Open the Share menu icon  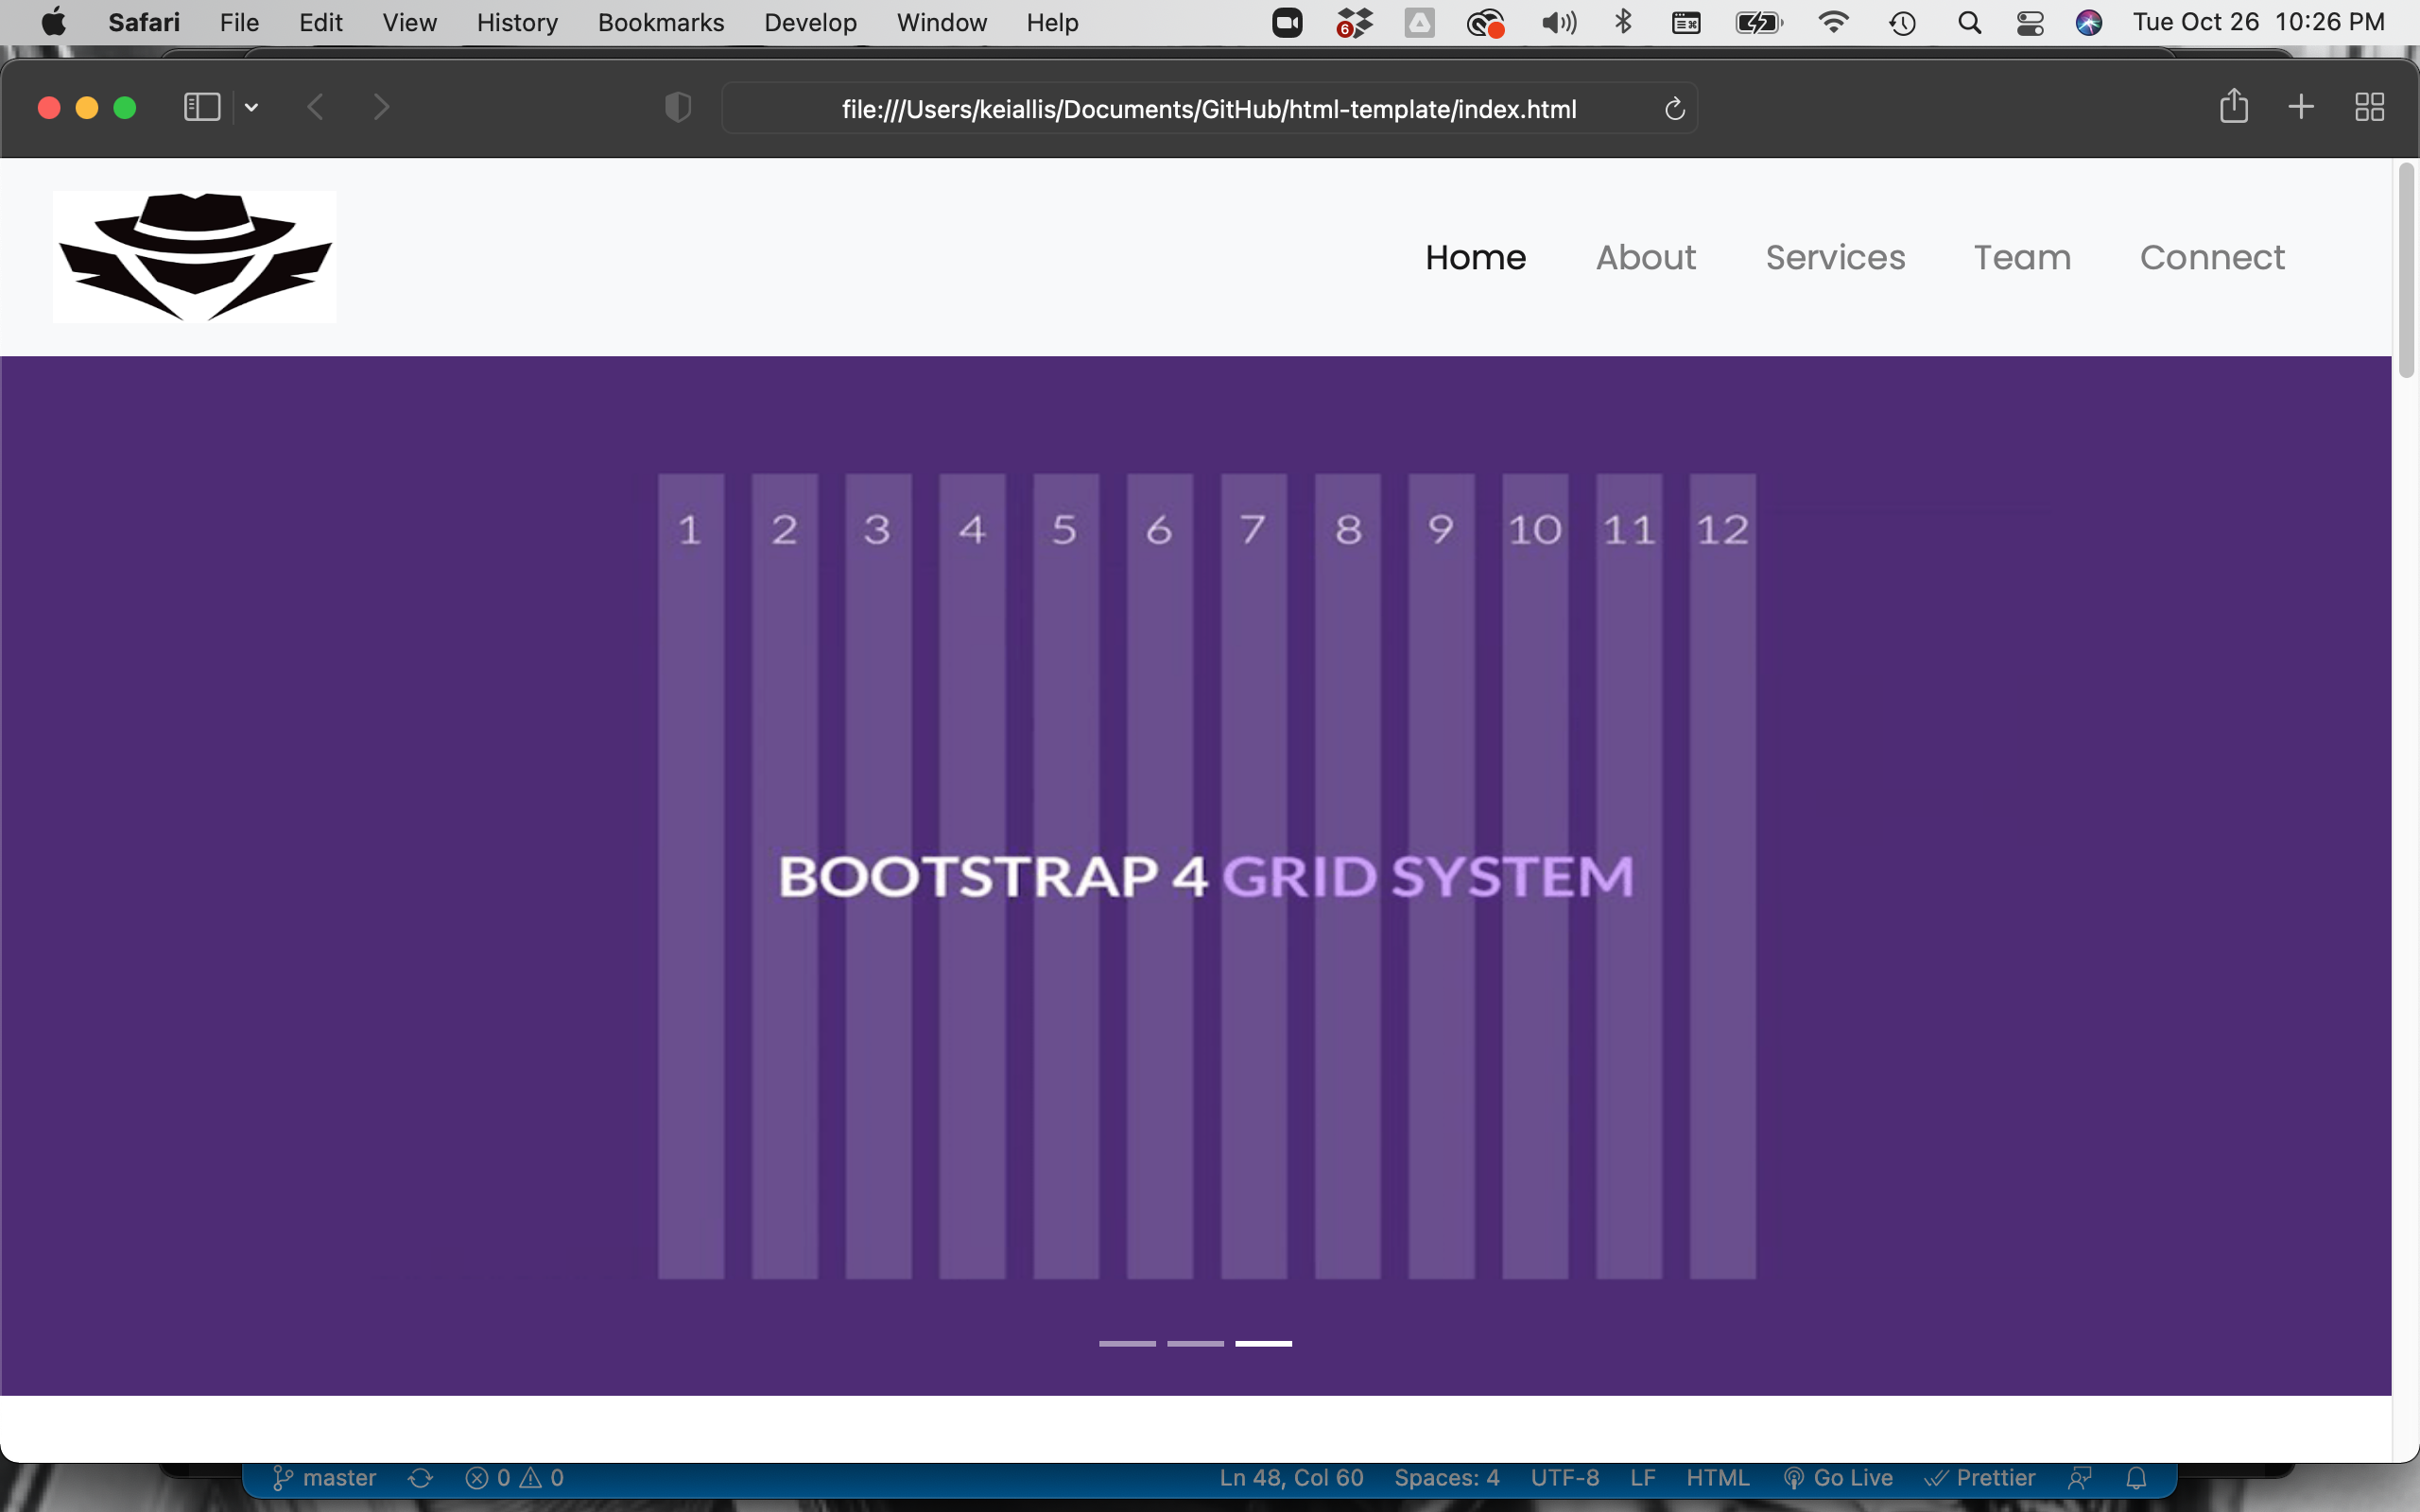tap(2233, 106)
